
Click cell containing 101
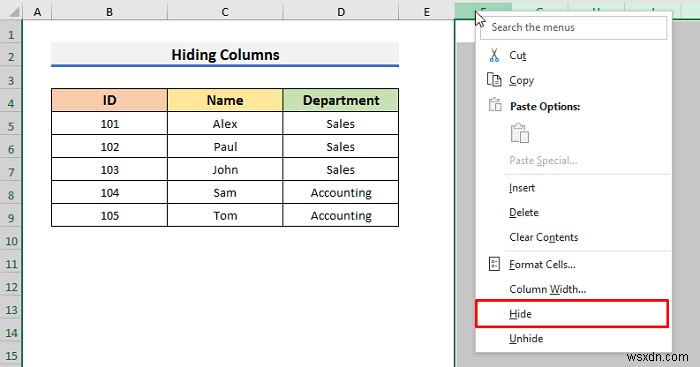coord(109,123)
